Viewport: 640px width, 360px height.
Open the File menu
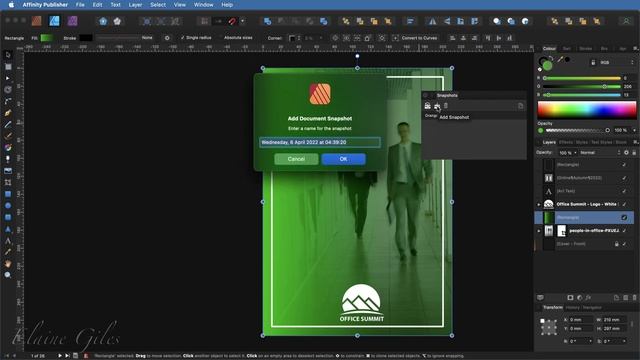pyautogui.click(x=80, y=5)
